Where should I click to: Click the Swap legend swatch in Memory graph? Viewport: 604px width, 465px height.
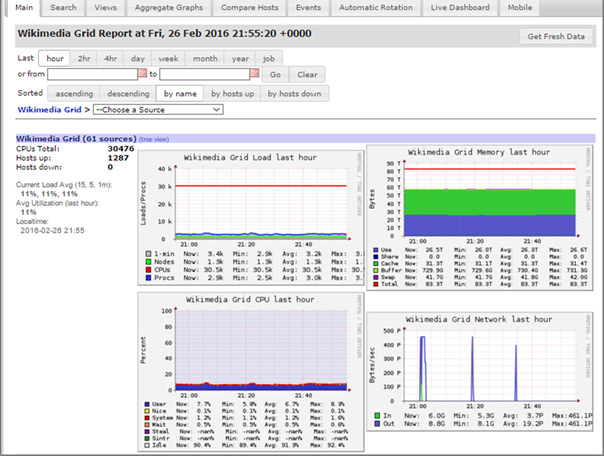click(x=376, y=277)
